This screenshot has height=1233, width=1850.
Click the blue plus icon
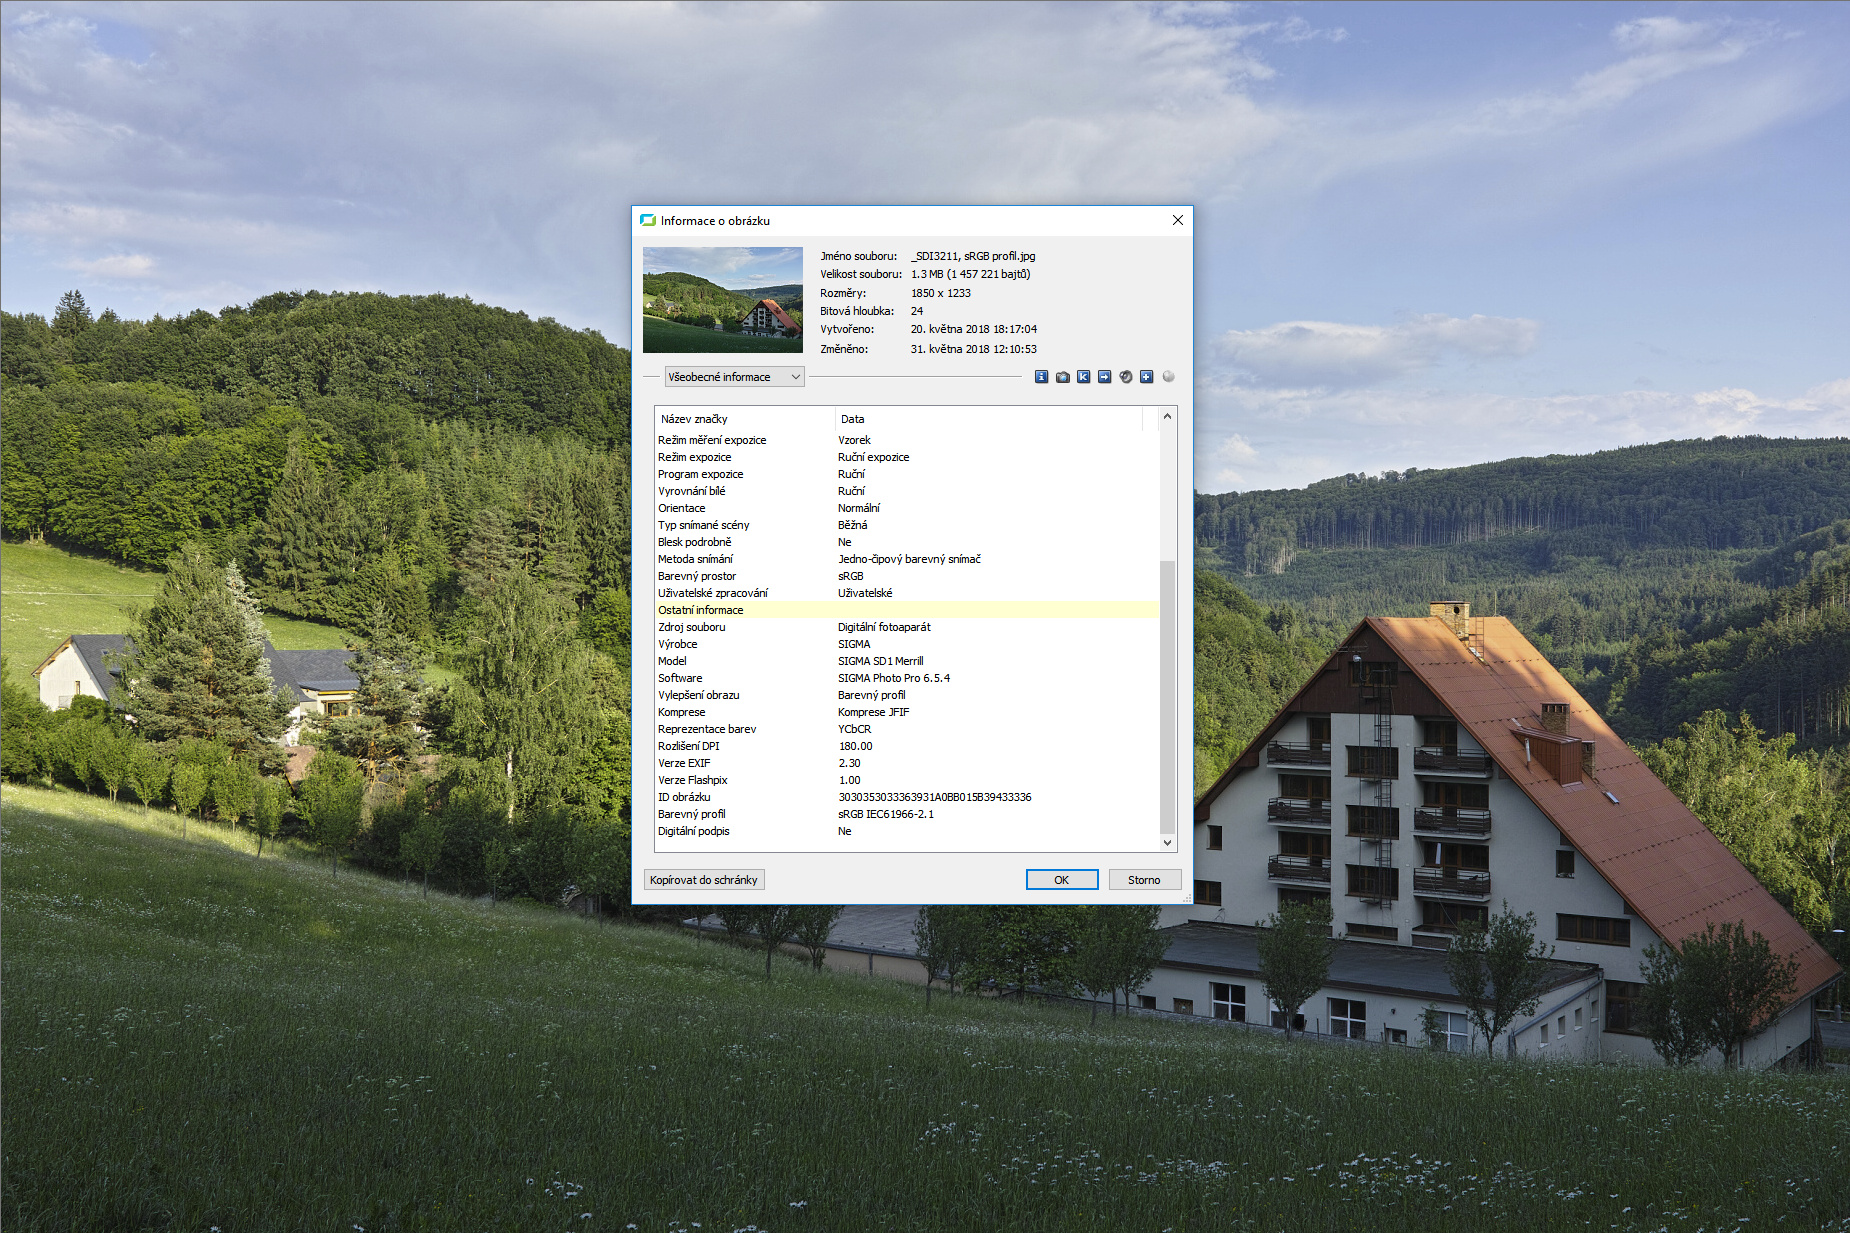(x=1146, y=377)
